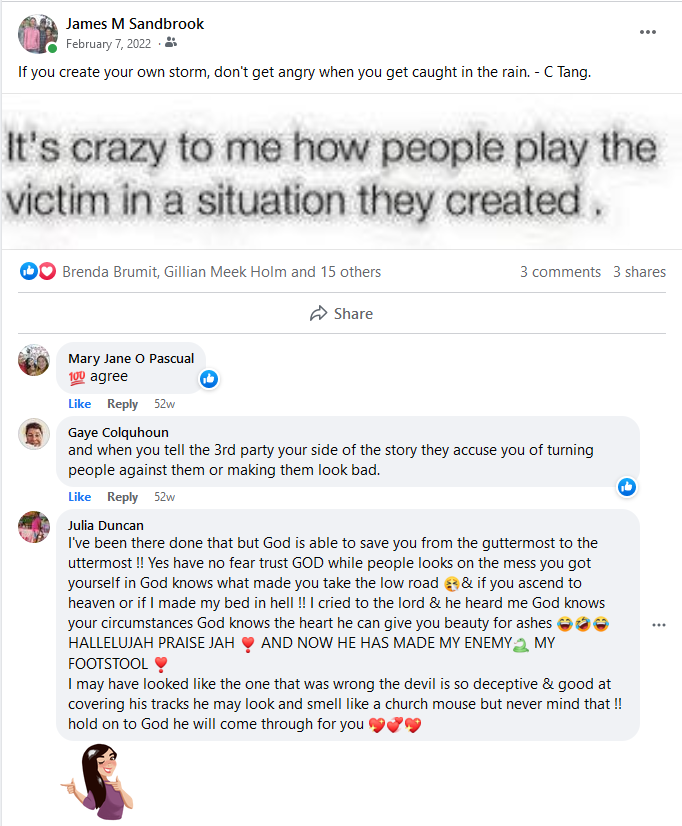Open the 3 comments link
The height and width of the screenshot is (826, 682).
[x=560, y=272]
